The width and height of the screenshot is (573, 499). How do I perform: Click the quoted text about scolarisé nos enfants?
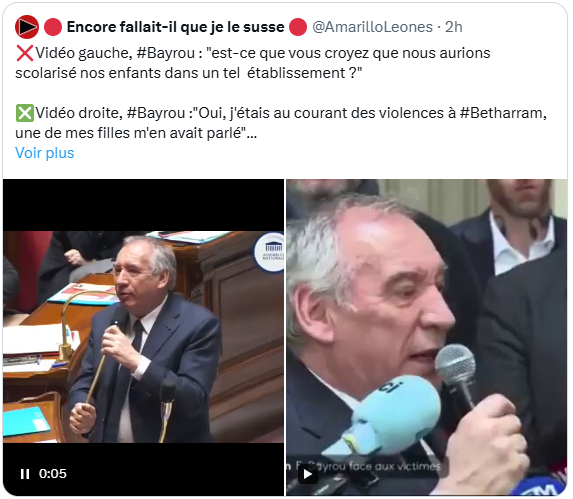[x=188, y=63]
